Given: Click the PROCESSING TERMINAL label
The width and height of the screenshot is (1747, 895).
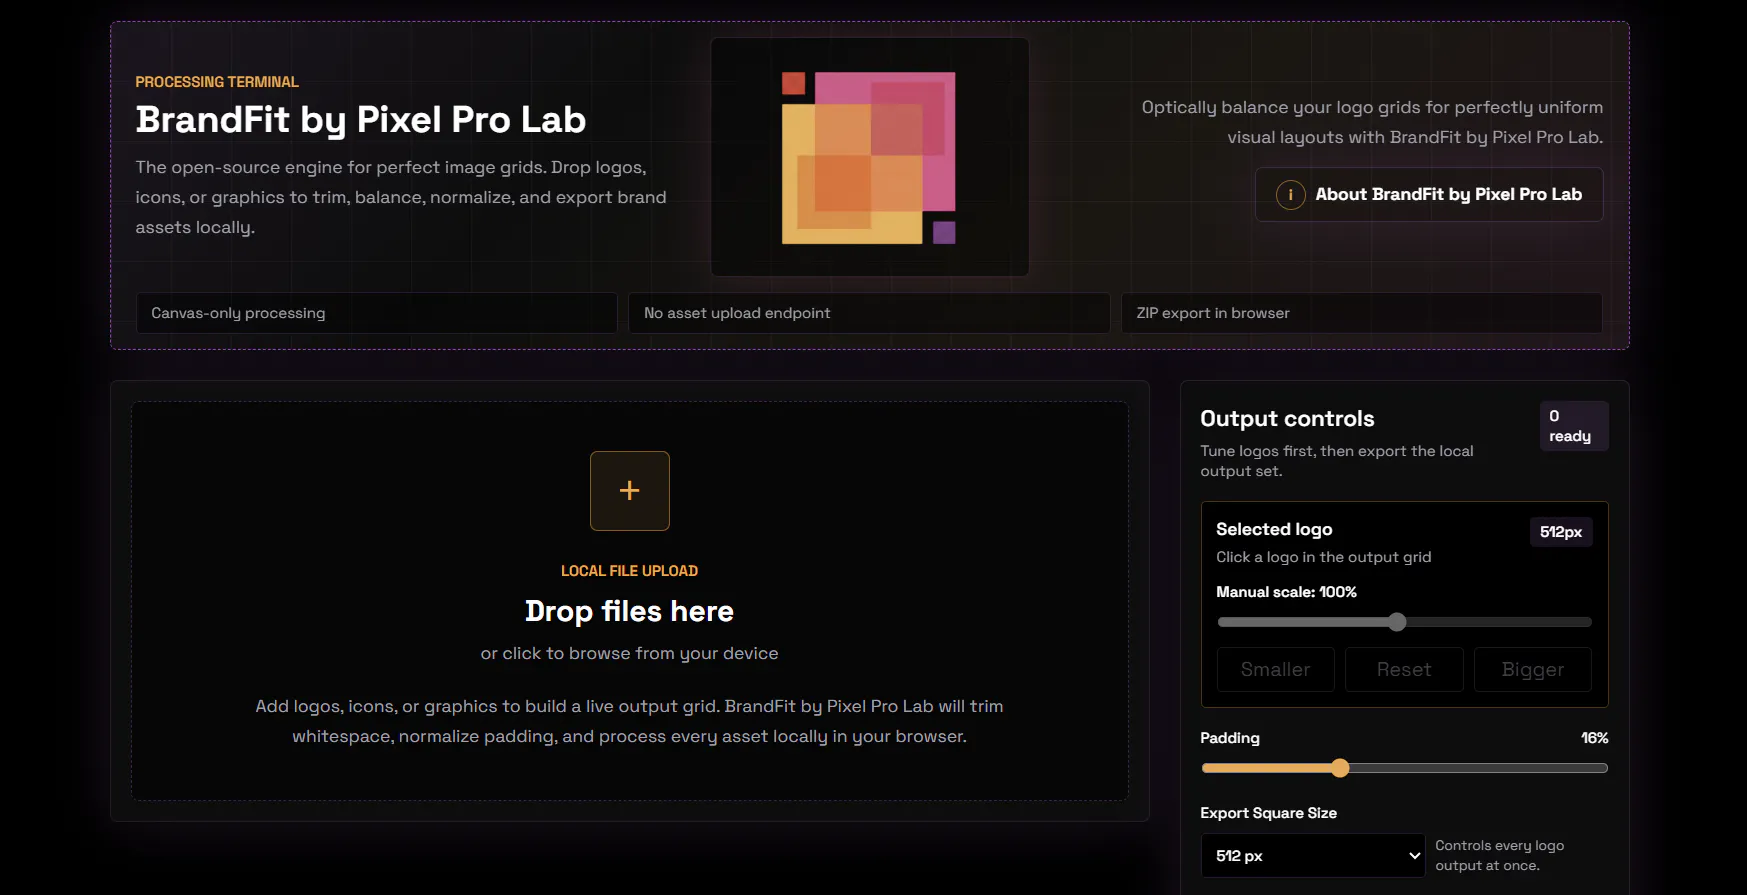Looking at the screenshot, I should click(217, 82).
